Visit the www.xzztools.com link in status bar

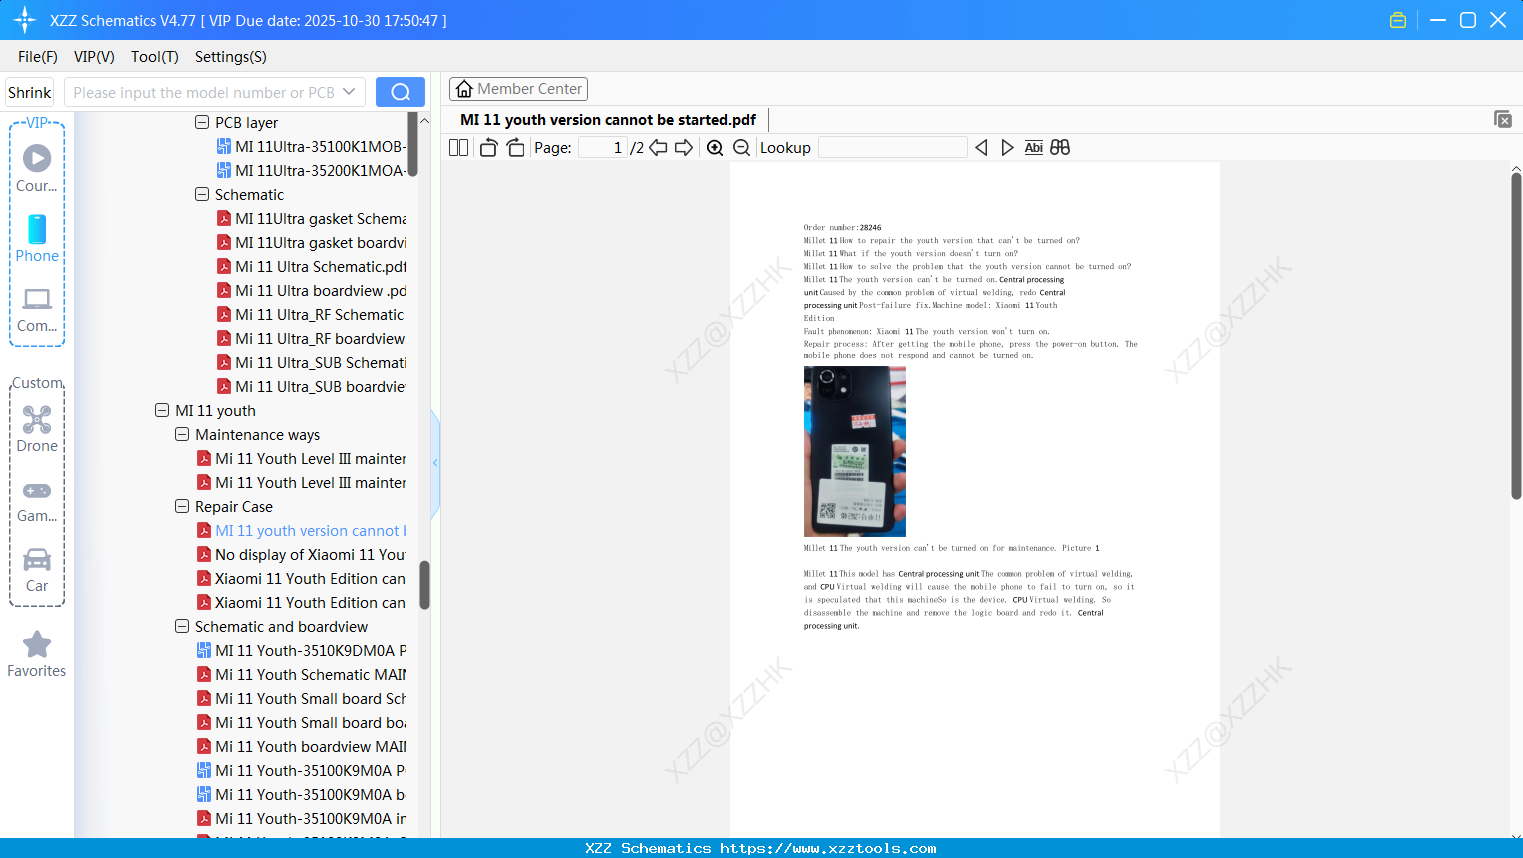pos(828,848)
